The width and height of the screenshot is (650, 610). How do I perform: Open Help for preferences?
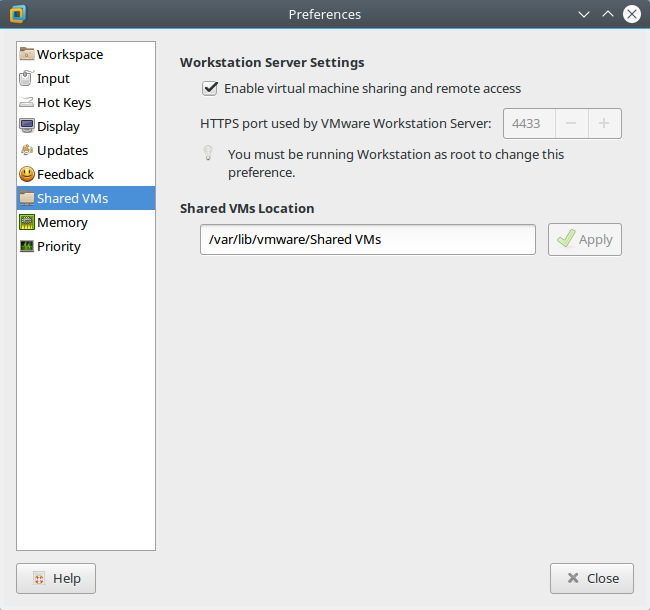point(56,578)
